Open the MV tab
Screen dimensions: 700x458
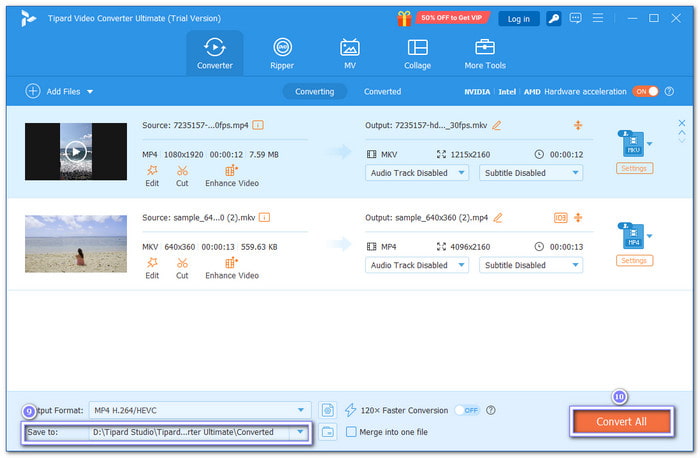tap(350, 54)
